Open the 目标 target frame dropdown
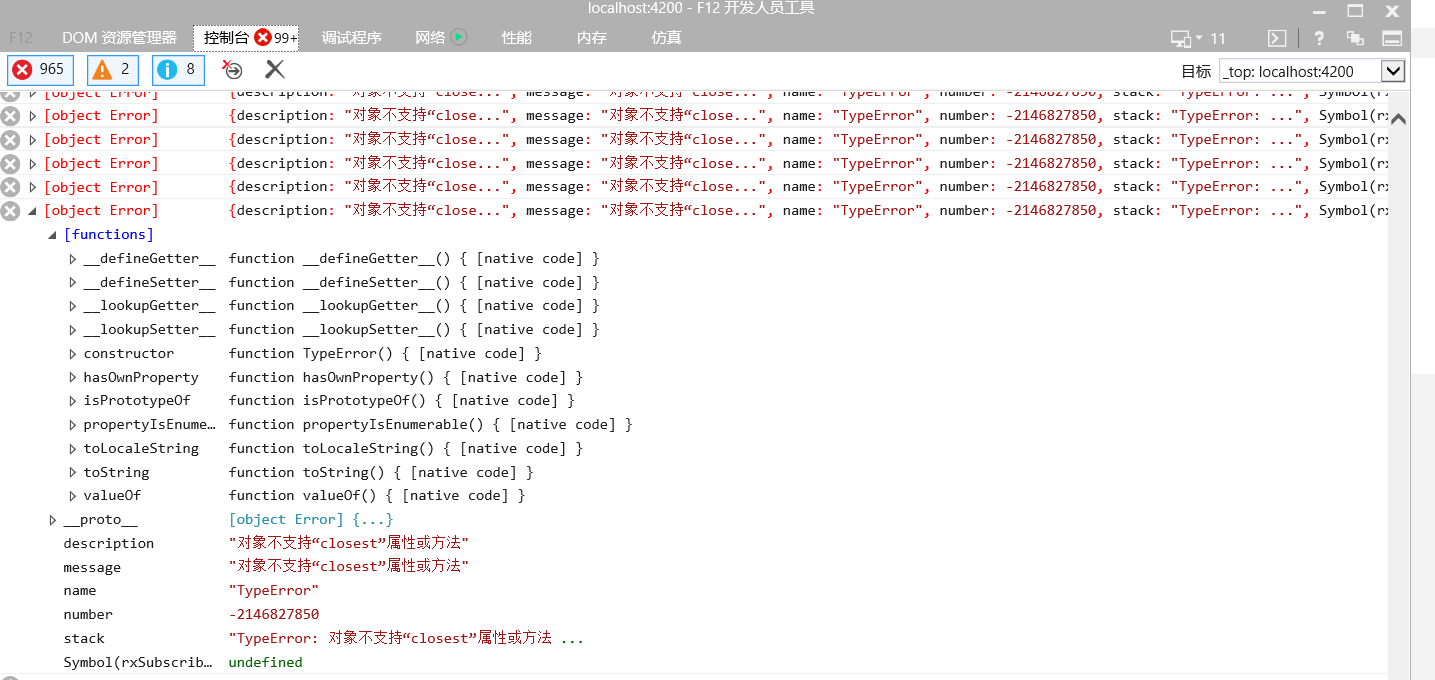1435x680 pixels. tap(1392, 70)
